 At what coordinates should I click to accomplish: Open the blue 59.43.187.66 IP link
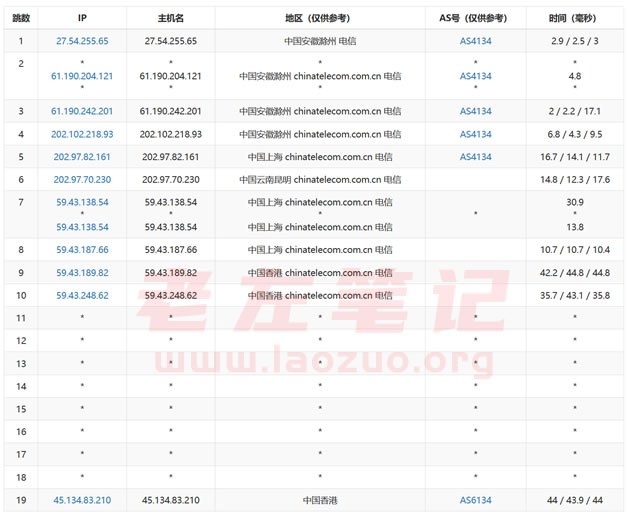pos(82,249)
